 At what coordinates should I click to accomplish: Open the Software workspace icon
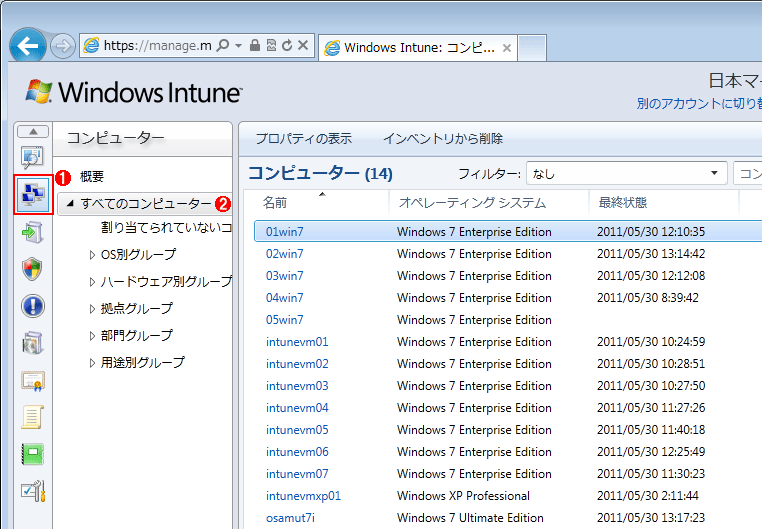click(33, 343)
